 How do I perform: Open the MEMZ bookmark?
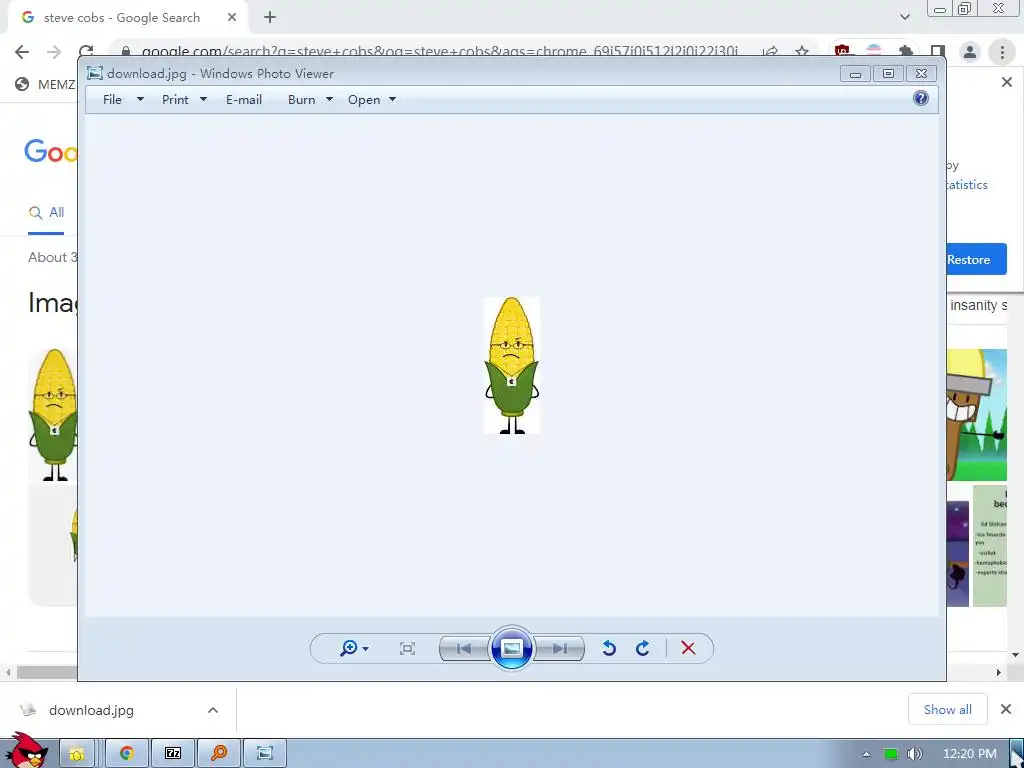tap(46, 84)
